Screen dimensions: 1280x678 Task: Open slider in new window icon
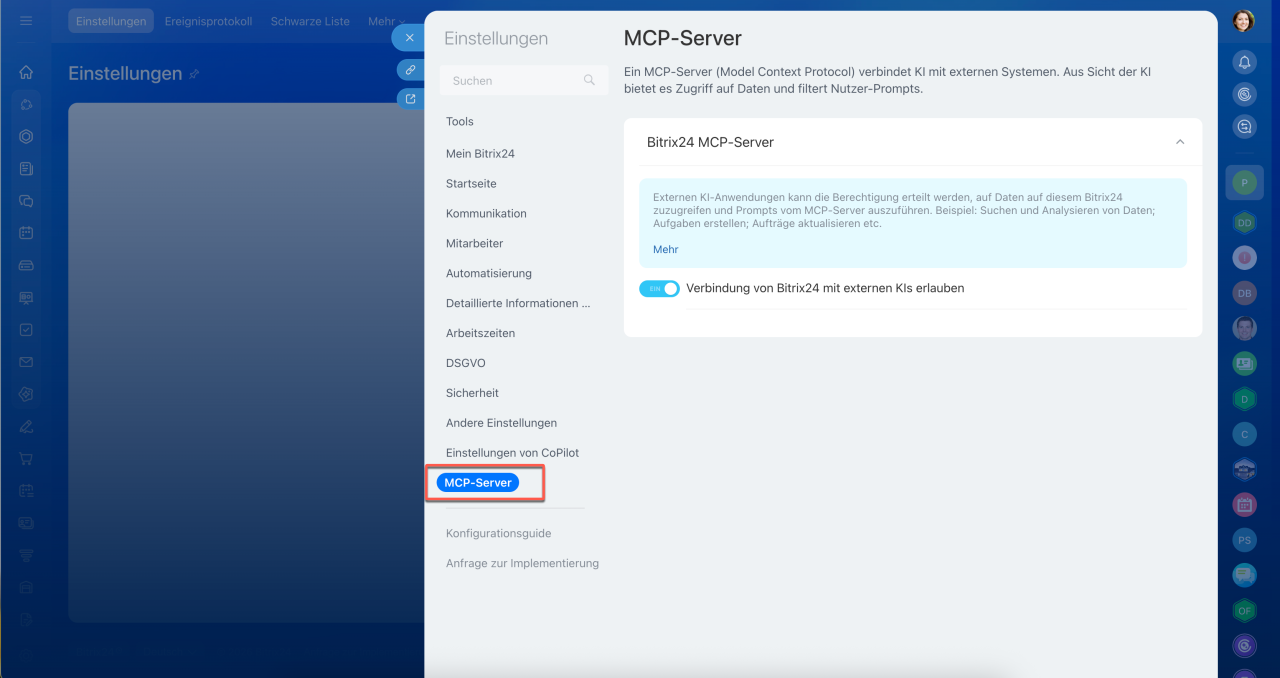[410, 99]
